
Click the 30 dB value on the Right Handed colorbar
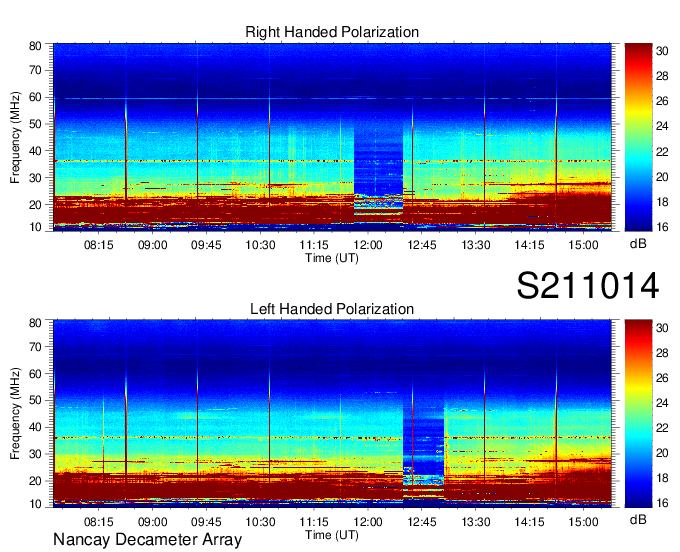[x=662, y=51]
